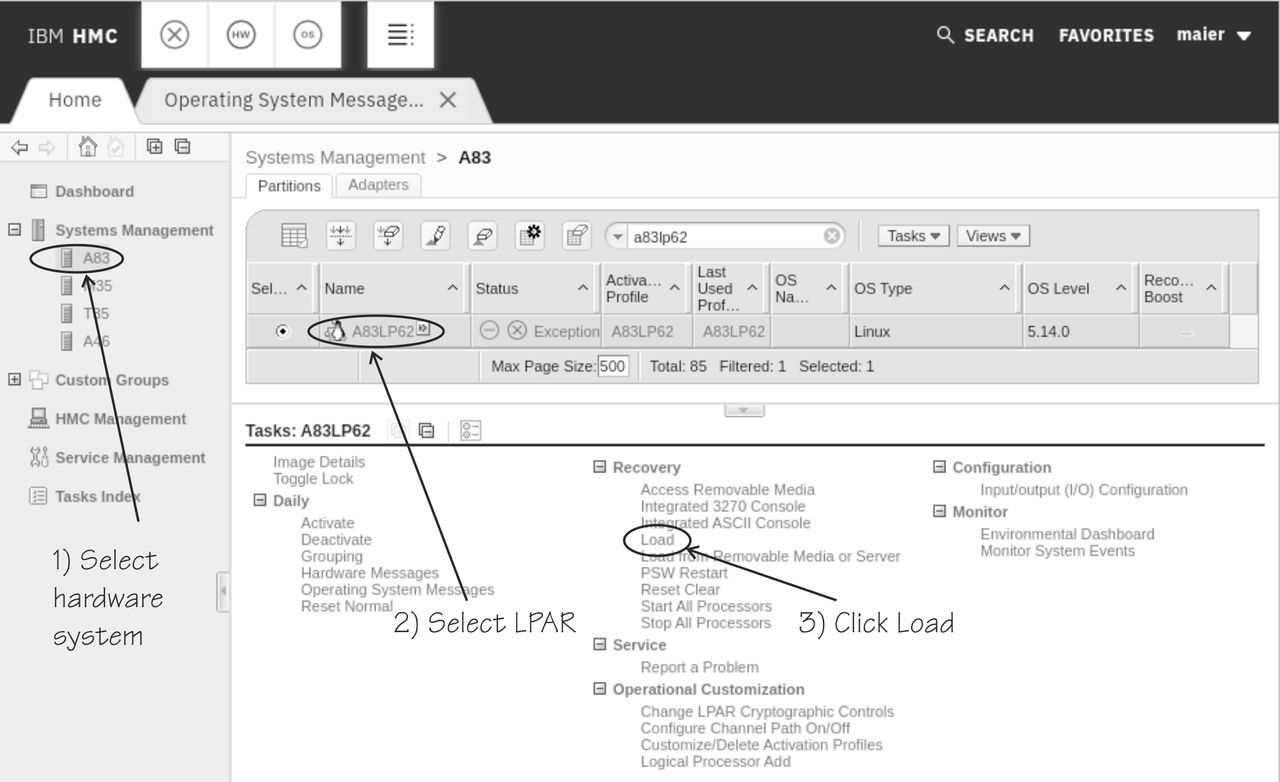Collapse the Daily task group

pos(259,500)
